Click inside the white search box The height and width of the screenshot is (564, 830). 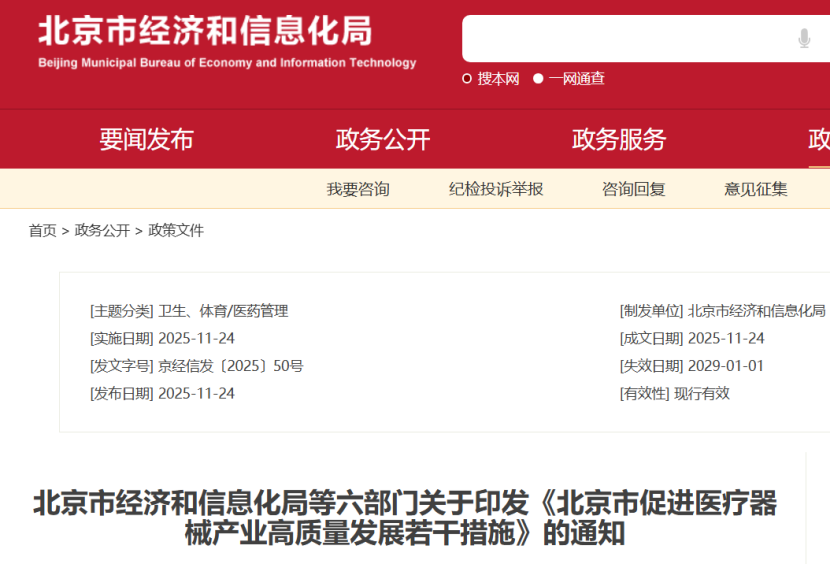pos(646,39)
